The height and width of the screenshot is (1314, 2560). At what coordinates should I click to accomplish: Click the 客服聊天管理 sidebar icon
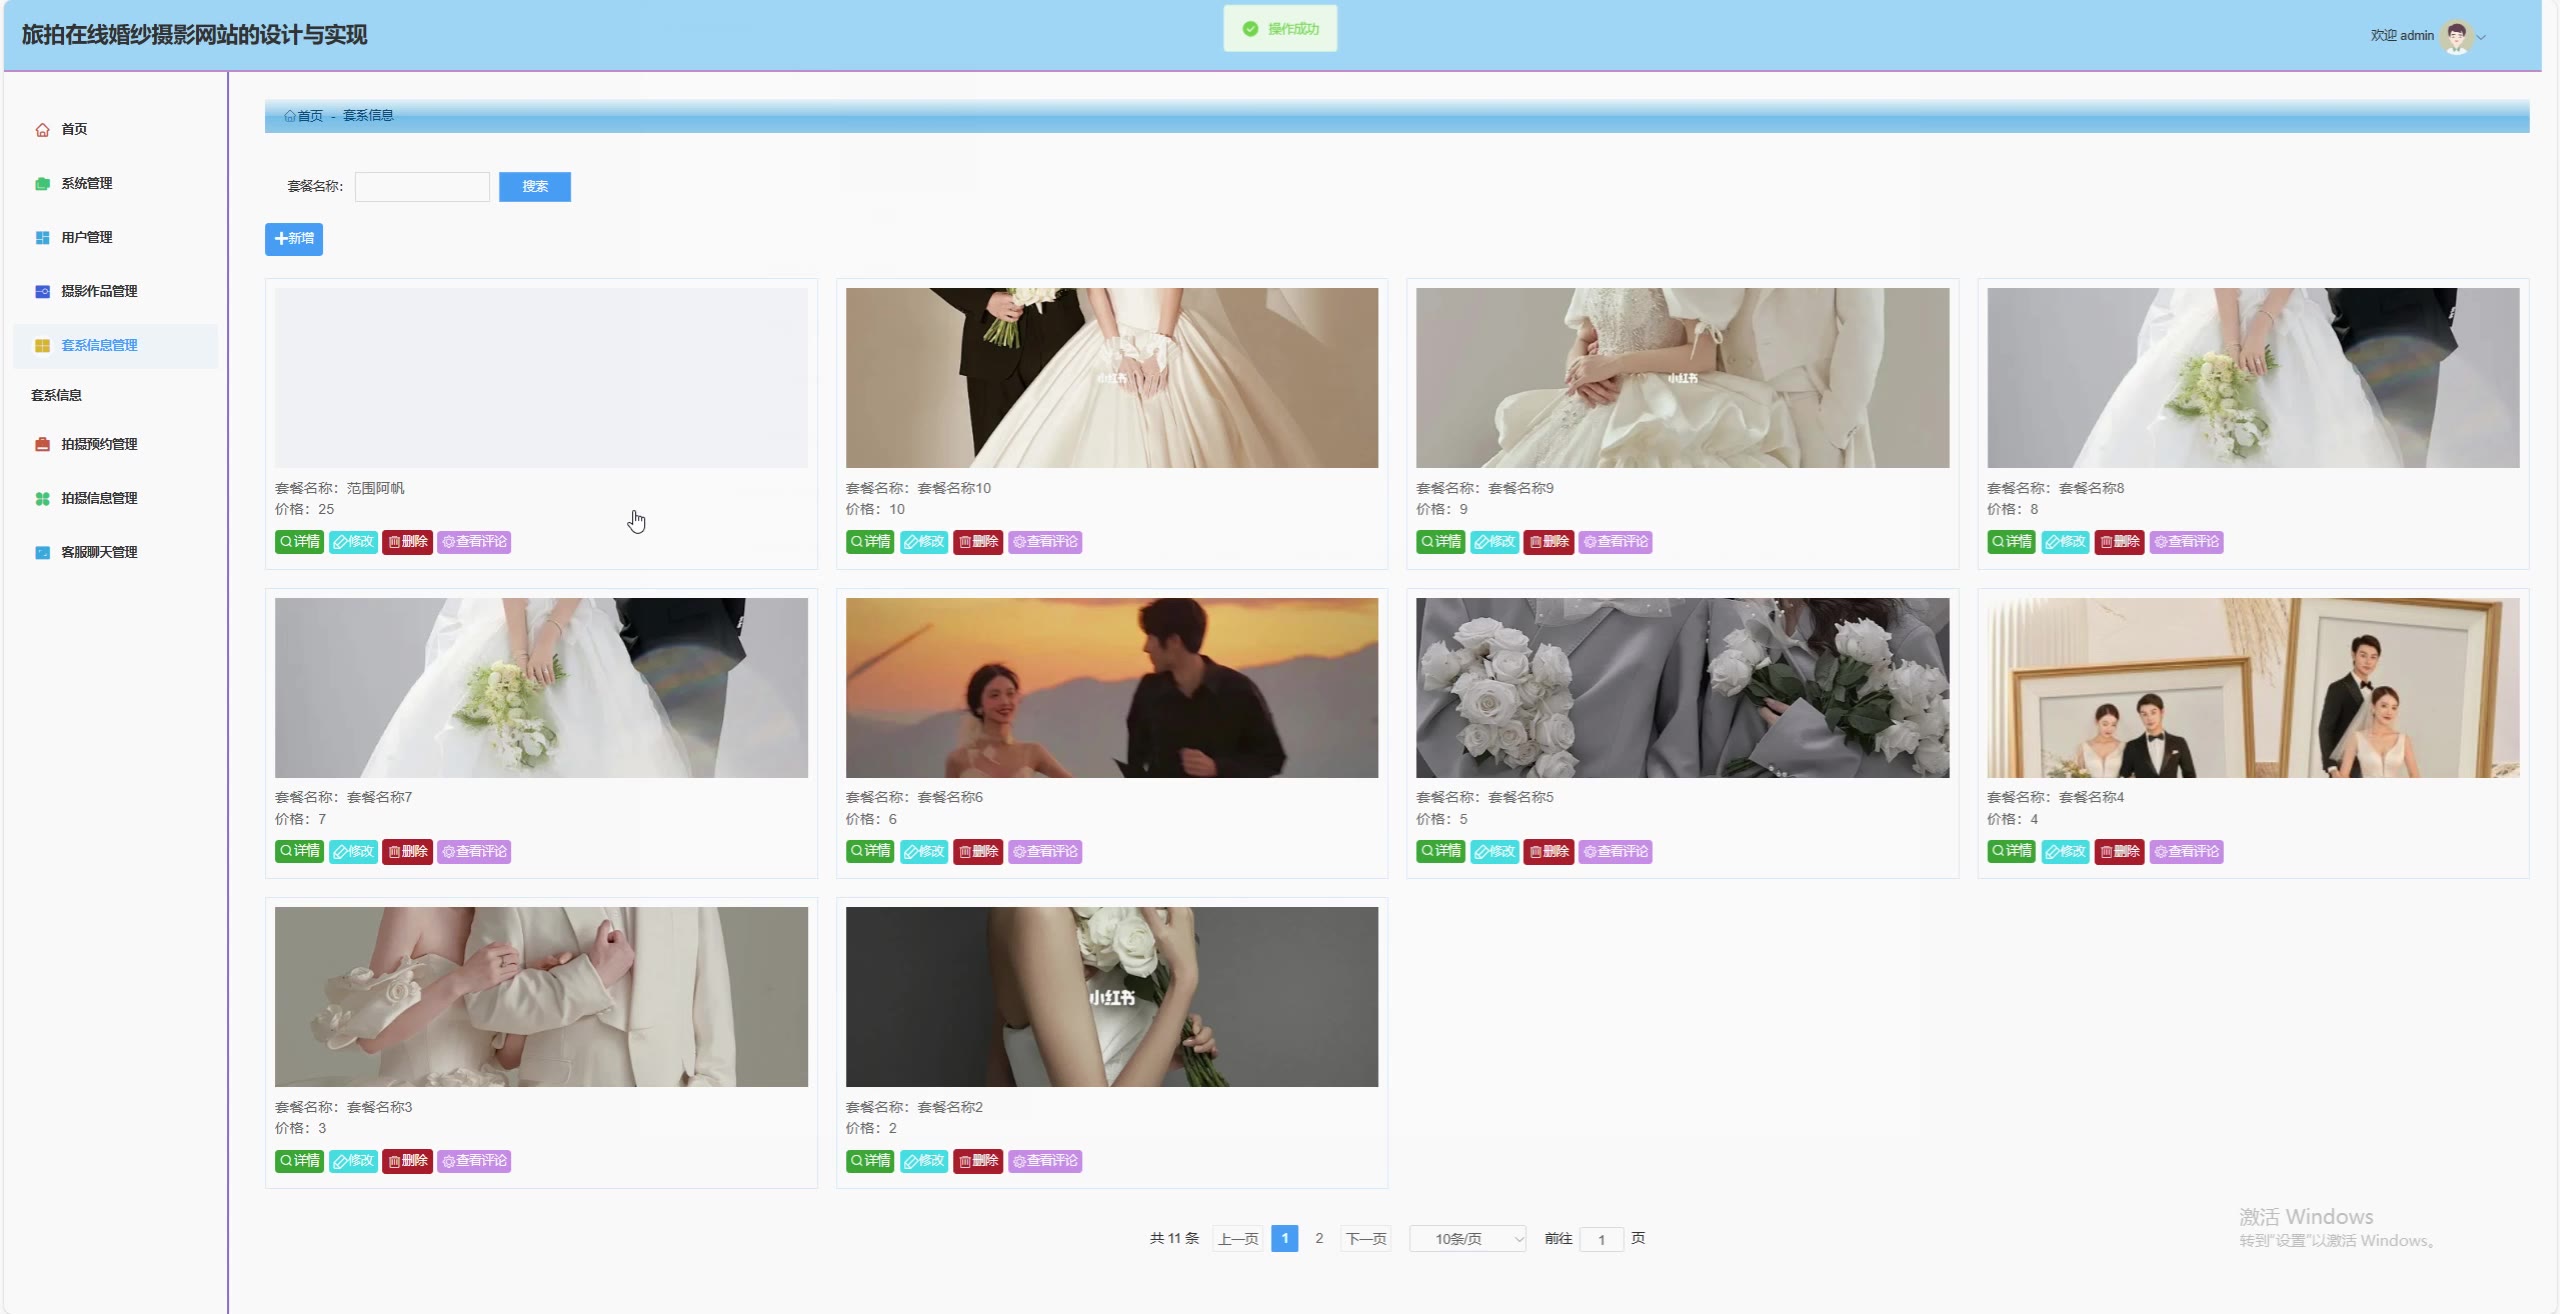[42, 553]
